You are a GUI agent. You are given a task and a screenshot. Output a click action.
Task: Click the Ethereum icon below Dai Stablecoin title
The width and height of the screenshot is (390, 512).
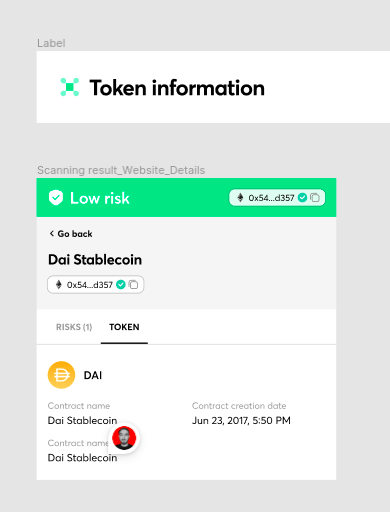tap(59, 285)
